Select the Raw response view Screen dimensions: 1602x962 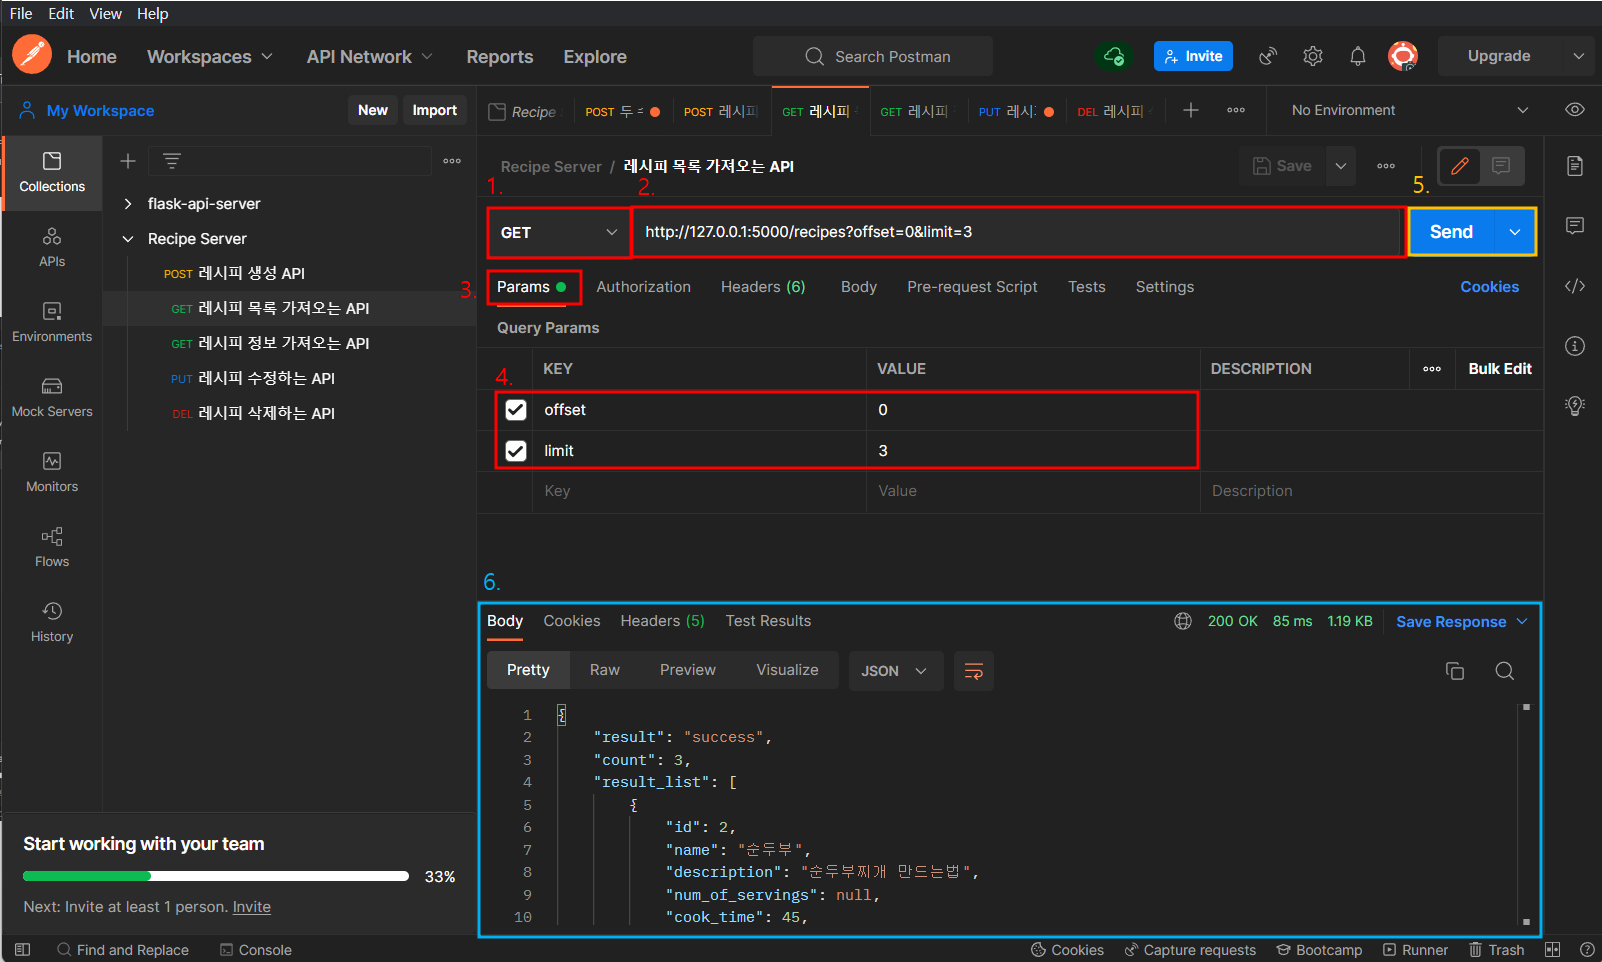click(x=605, y=670)
